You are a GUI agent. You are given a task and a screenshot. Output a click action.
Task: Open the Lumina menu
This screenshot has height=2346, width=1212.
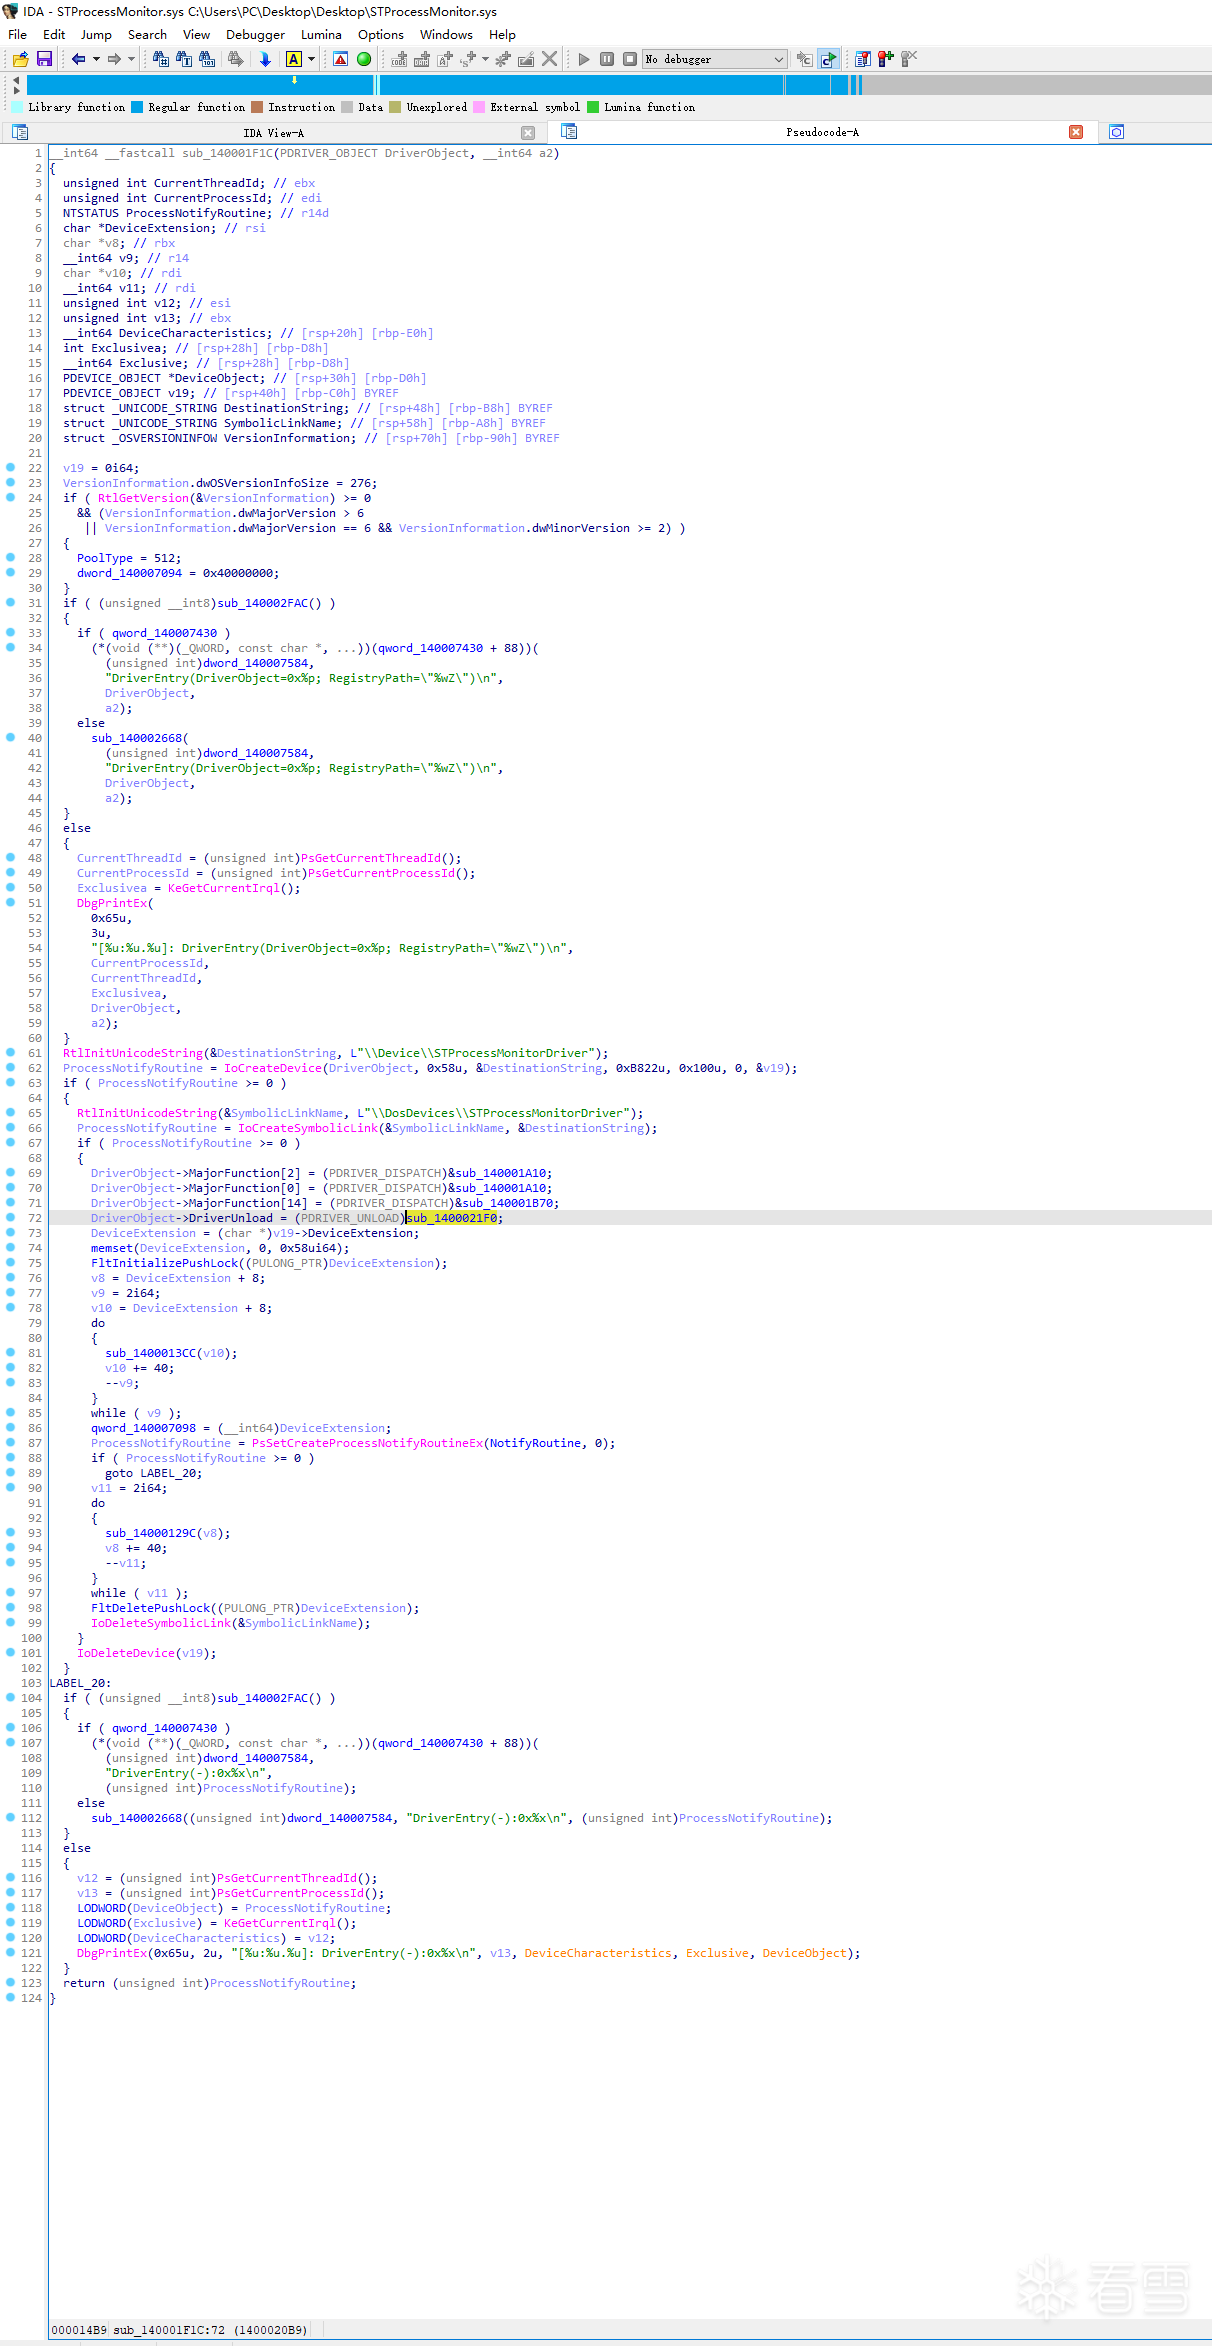(321, 35)
